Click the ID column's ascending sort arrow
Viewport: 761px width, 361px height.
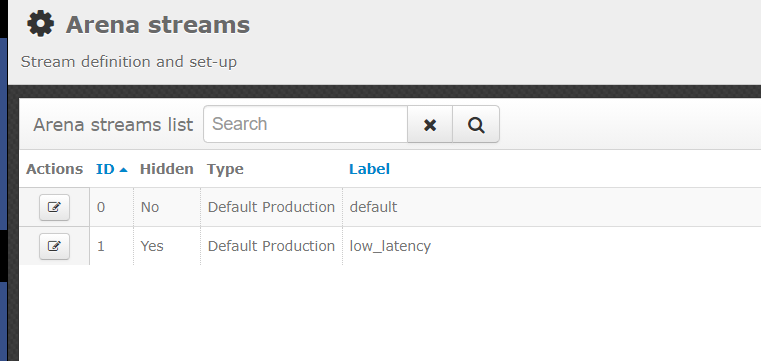point(123,170)
